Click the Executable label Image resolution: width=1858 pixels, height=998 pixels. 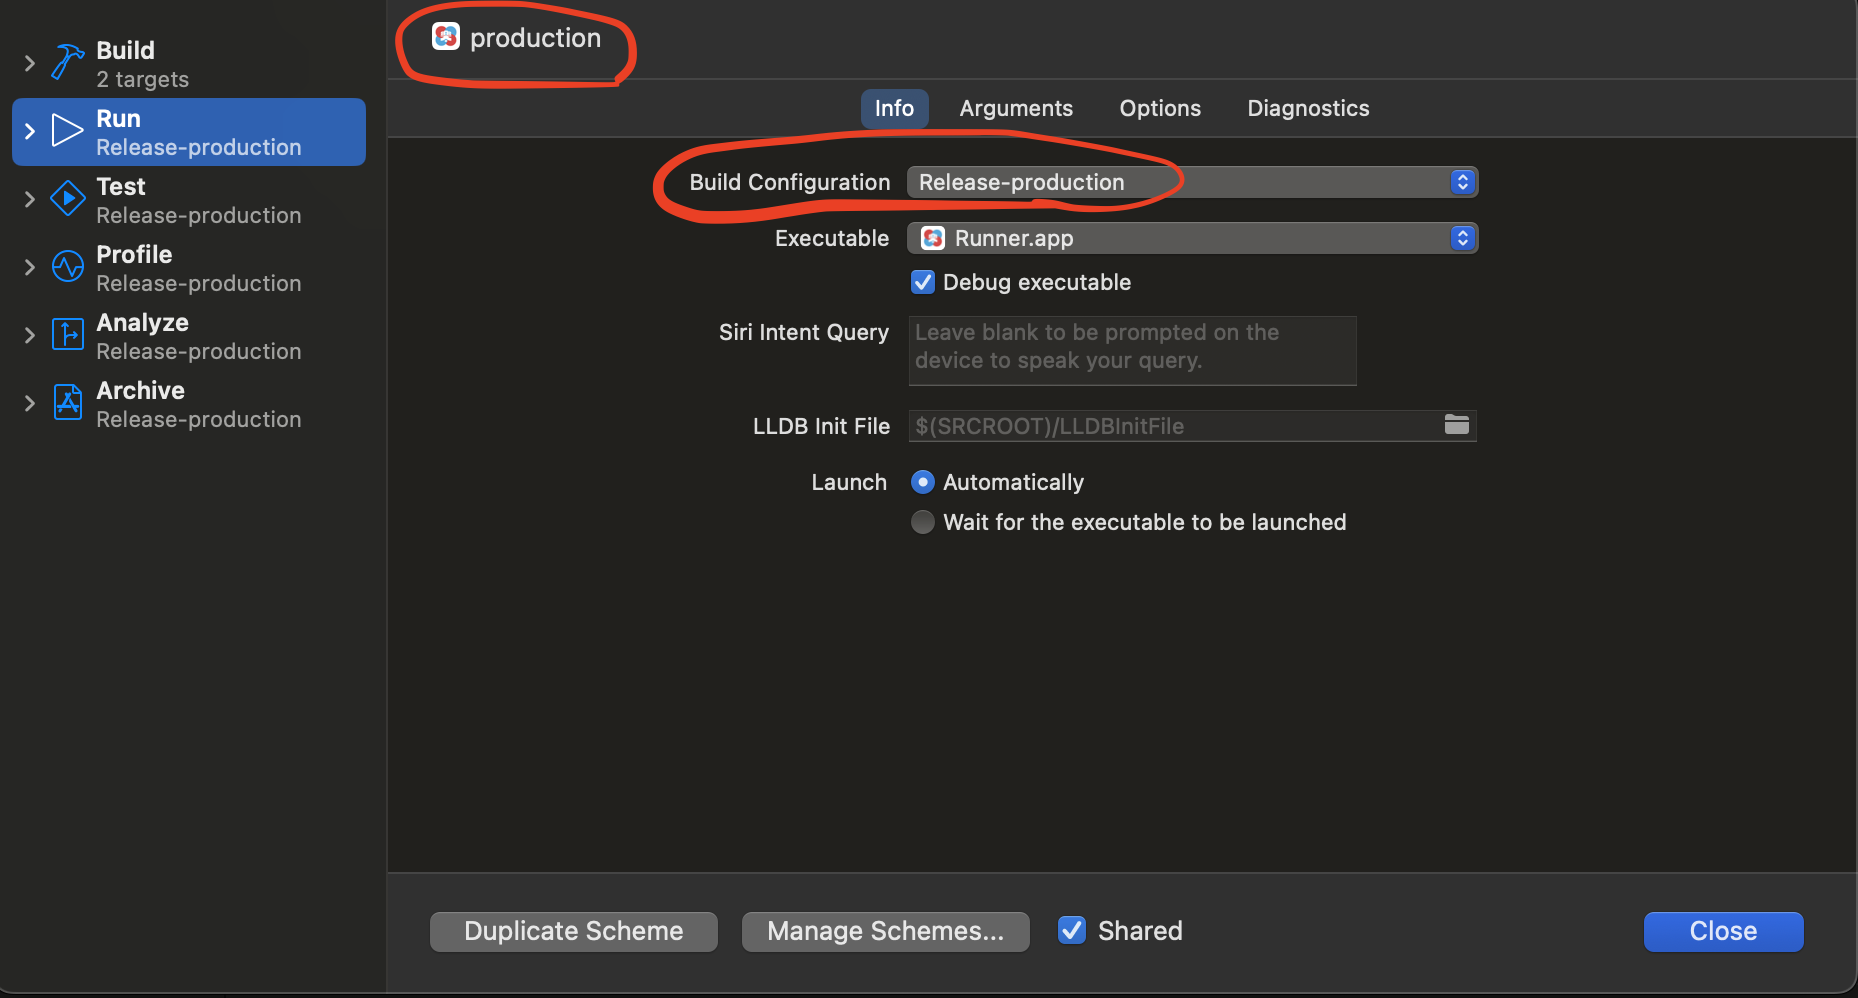coord(832,238)
